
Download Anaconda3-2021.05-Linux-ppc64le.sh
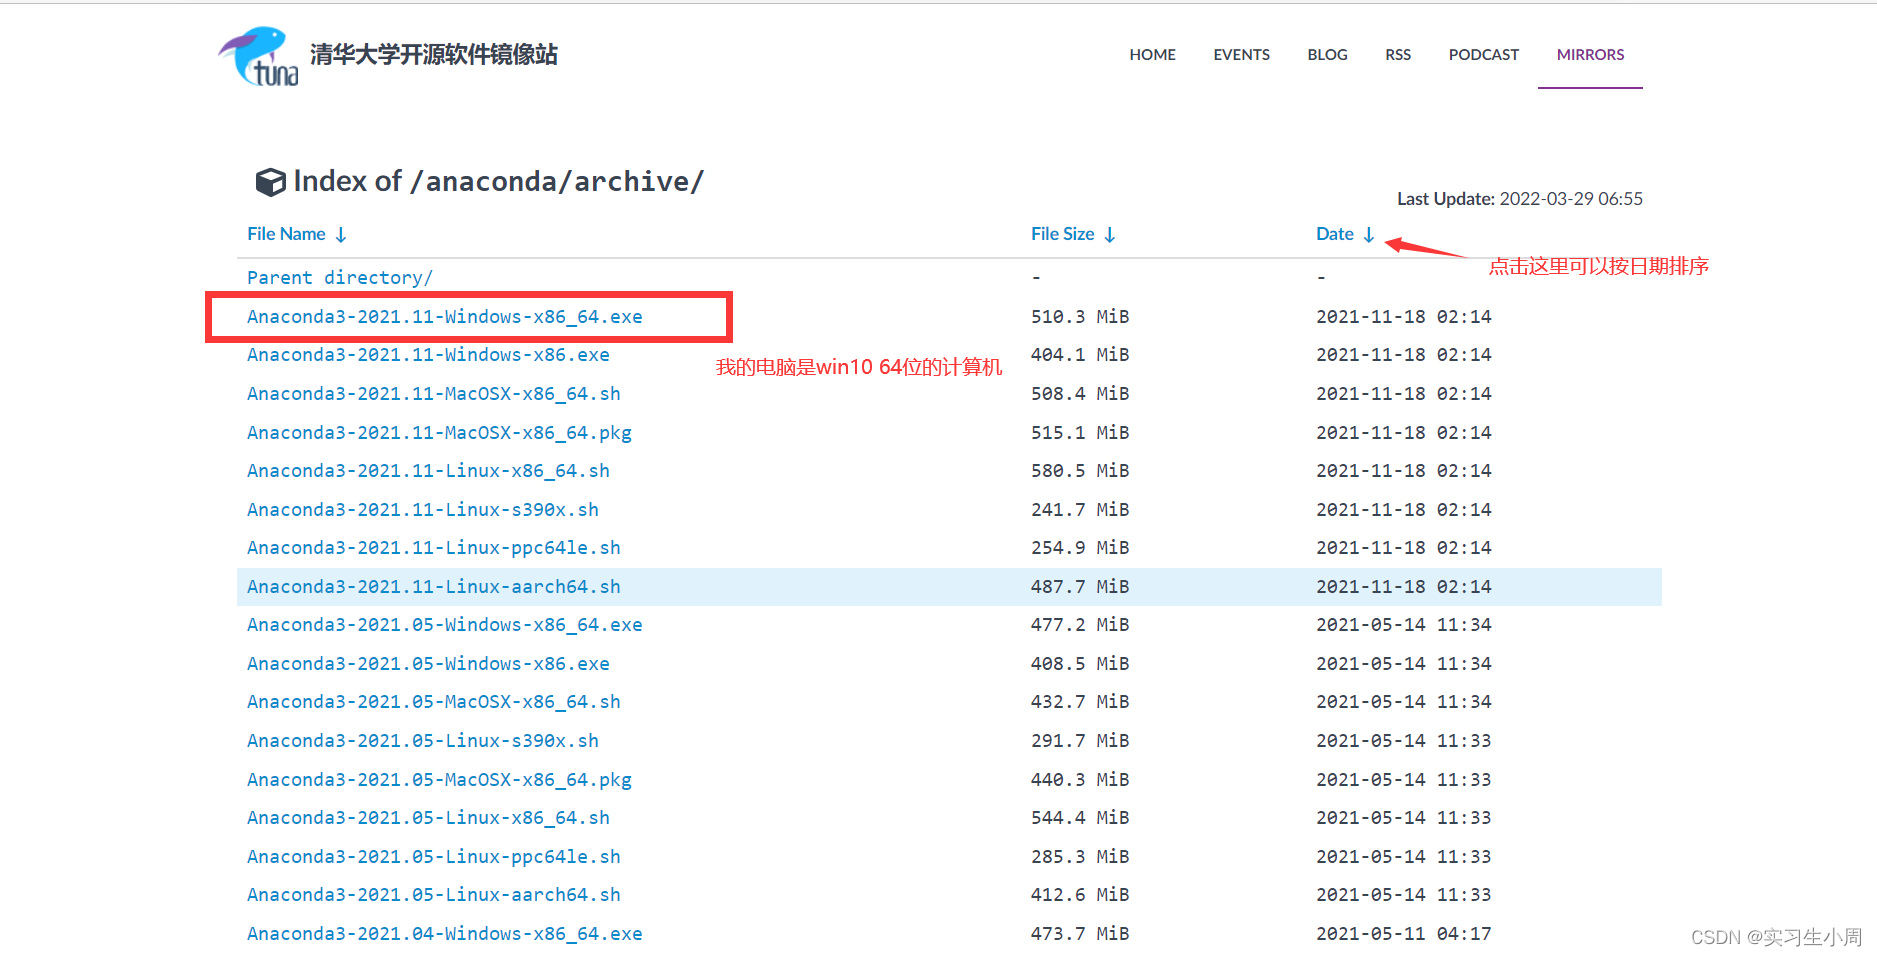(x=434, y=857)
